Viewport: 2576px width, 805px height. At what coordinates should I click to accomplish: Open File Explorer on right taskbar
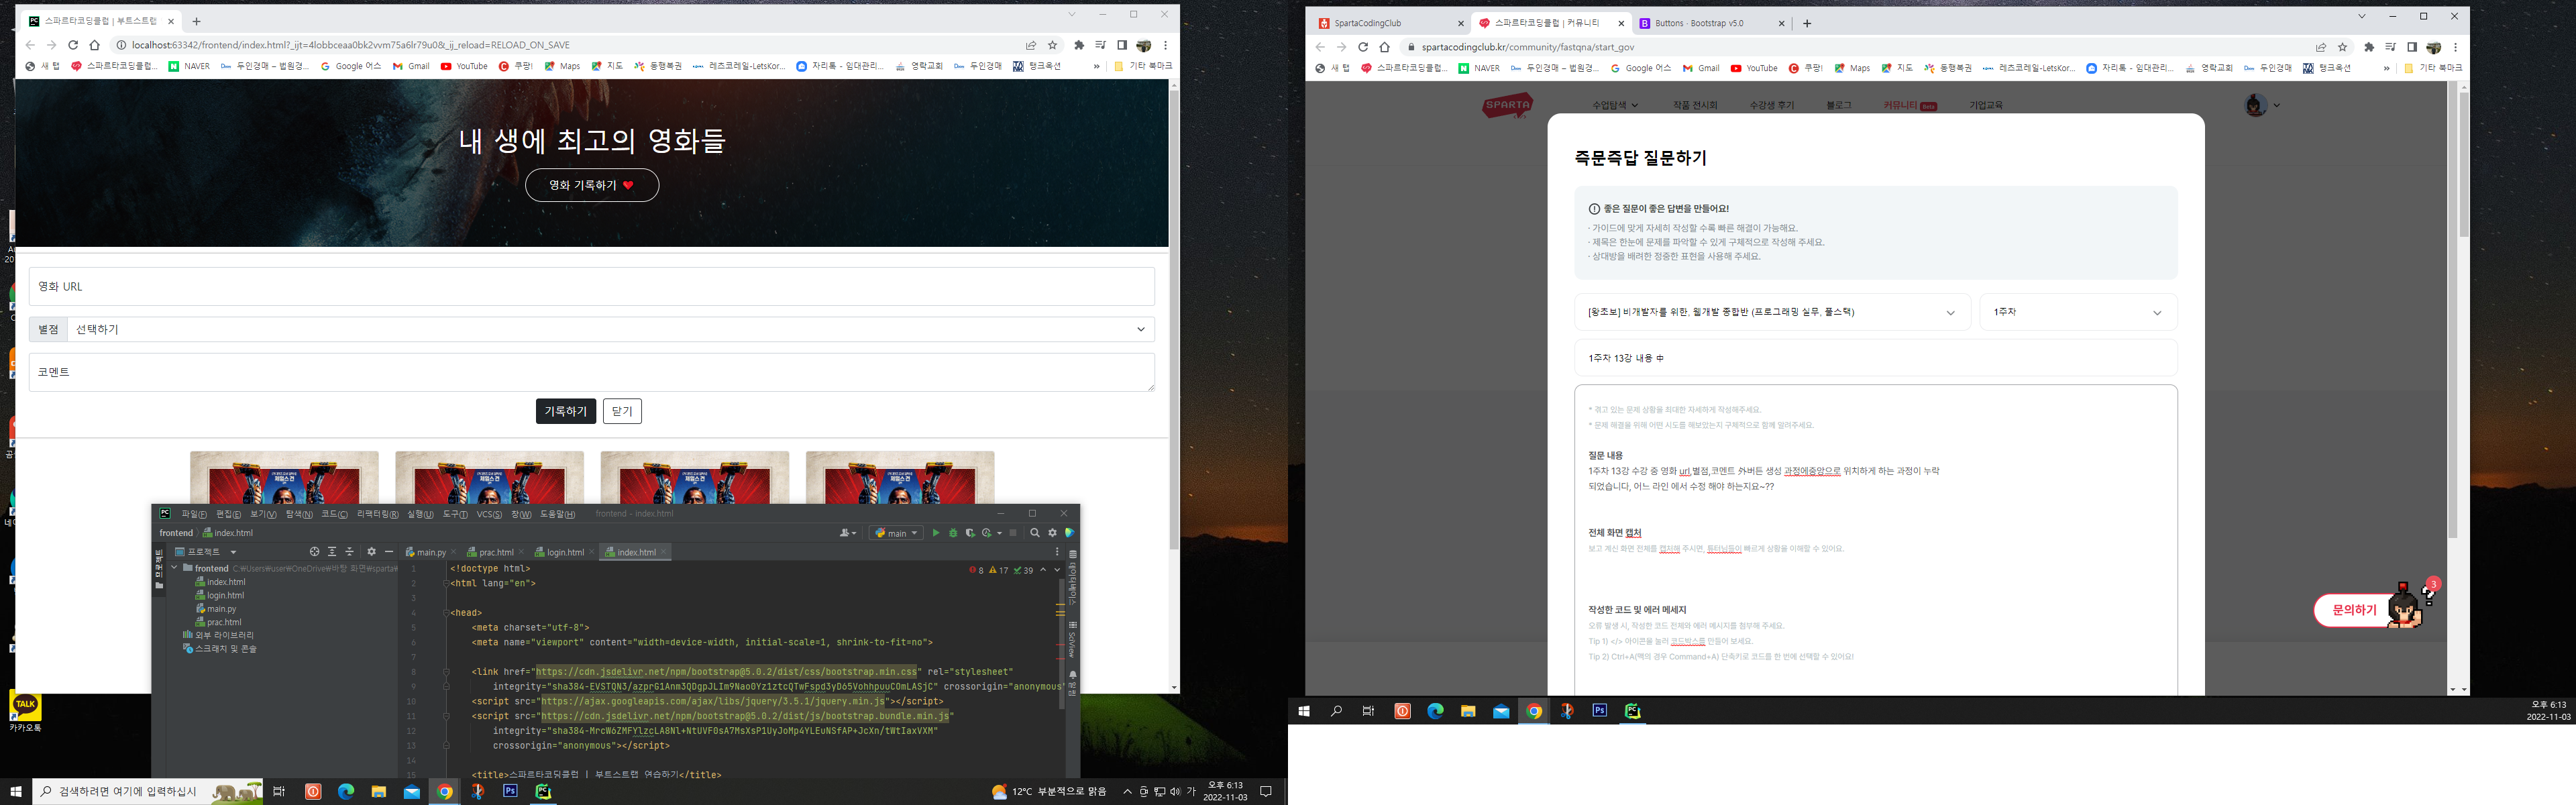1468,711
